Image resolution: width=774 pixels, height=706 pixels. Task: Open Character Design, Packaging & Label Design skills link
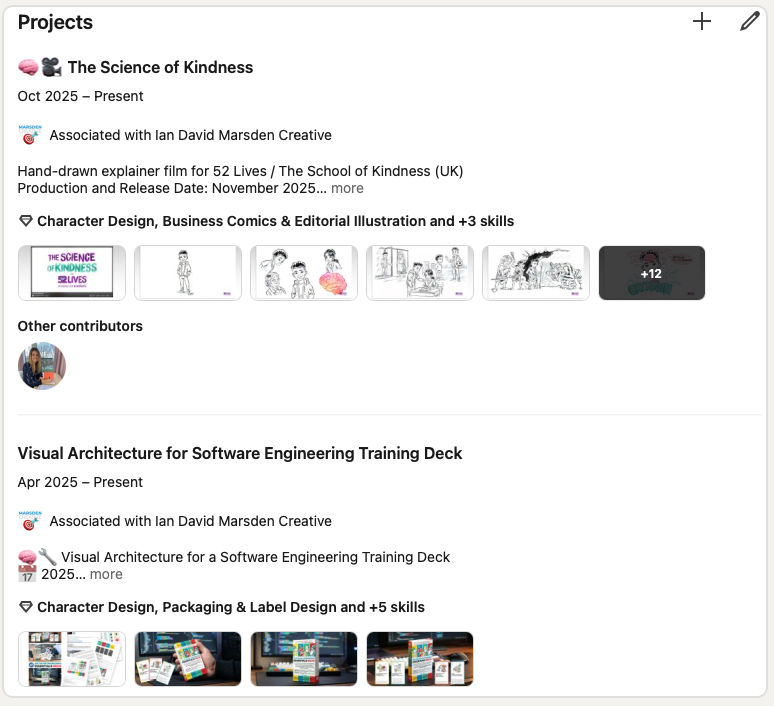231,607
